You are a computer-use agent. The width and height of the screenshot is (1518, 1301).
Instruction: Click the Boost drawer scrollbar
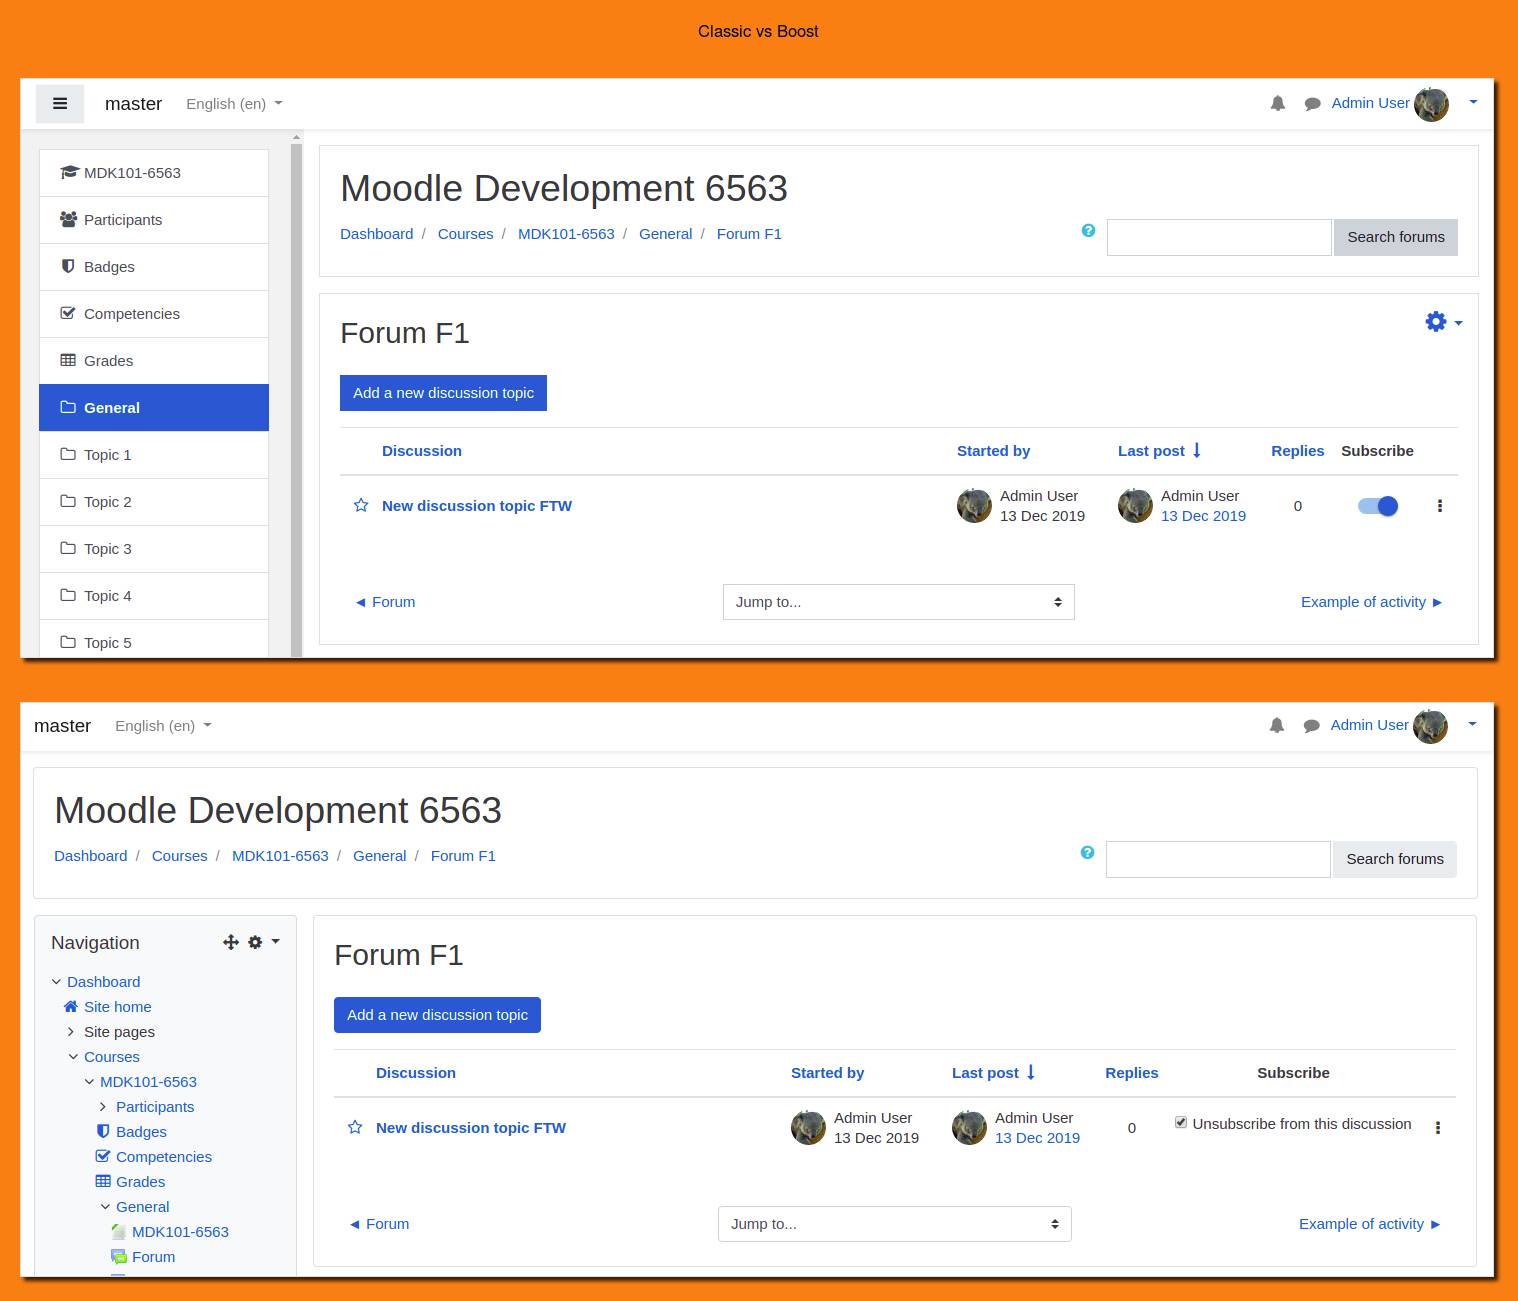(x=296, y=400)
